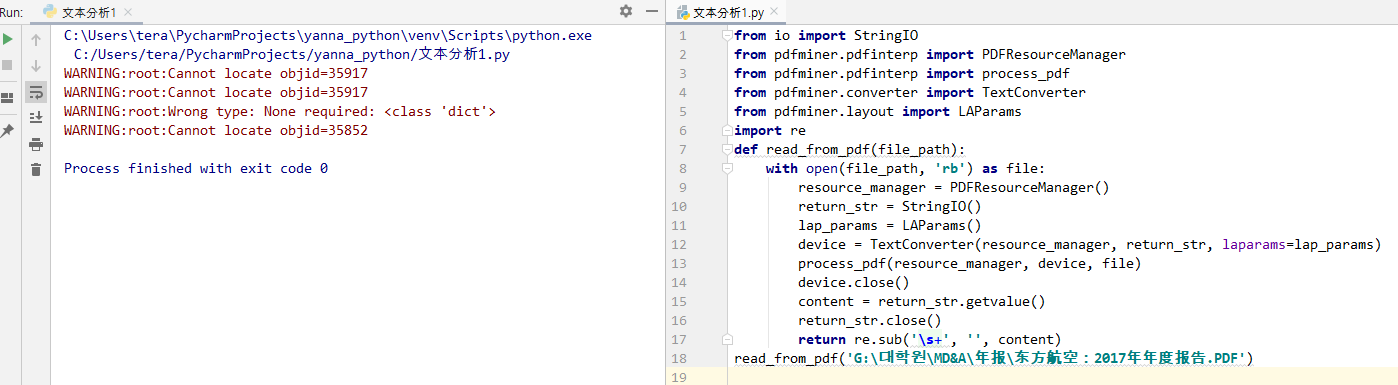Viewport: 1398px width, 385px height.
Task: Collapse the read_from_pdf function fold marker
Action: pyautogui.click(x=726, y=149)
